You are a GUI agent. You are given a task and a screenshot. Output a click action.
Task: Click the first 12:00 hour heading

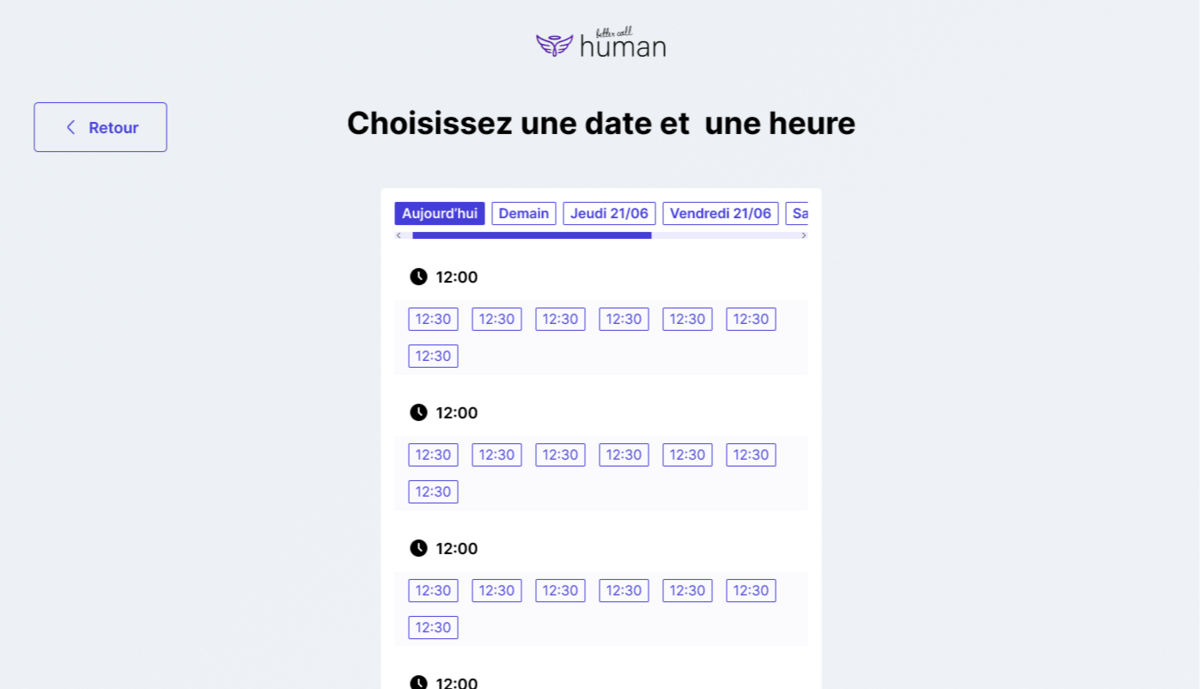(457, 277)
